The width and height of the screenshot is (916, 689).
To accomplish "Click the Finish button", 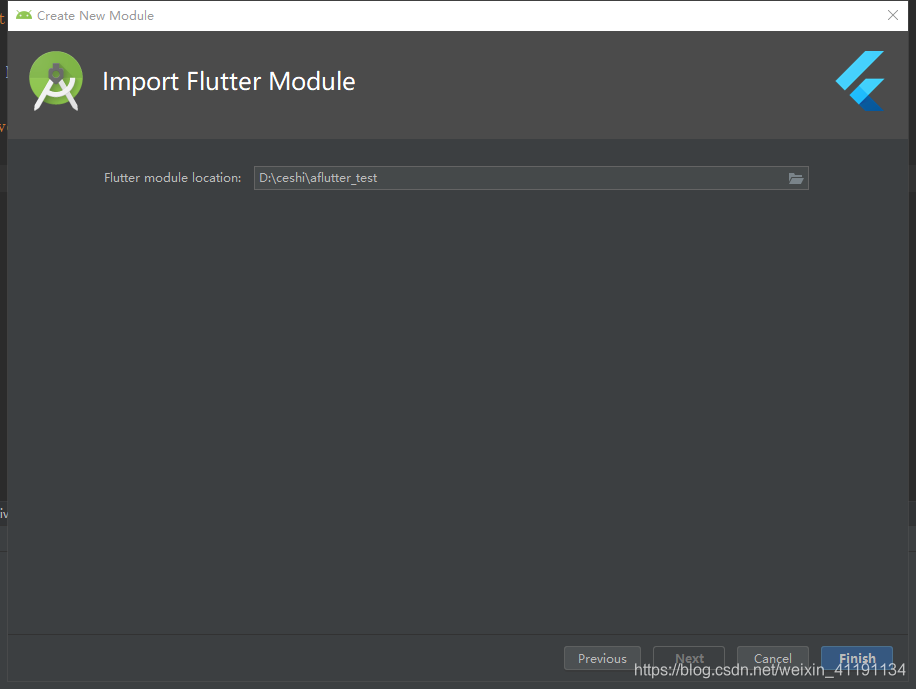I will click(x=857, y=658).
